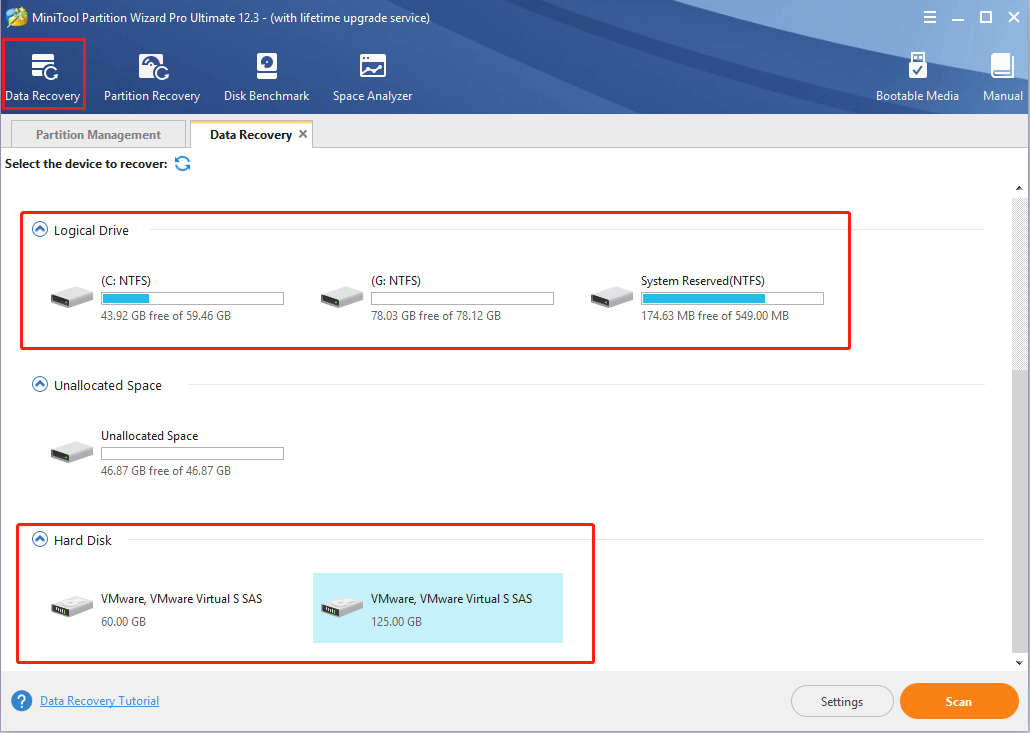Click the '43.92 GB free of 59.46 GB' text
This screenshot has height=733, width=1030.
(x=166, y=316)
